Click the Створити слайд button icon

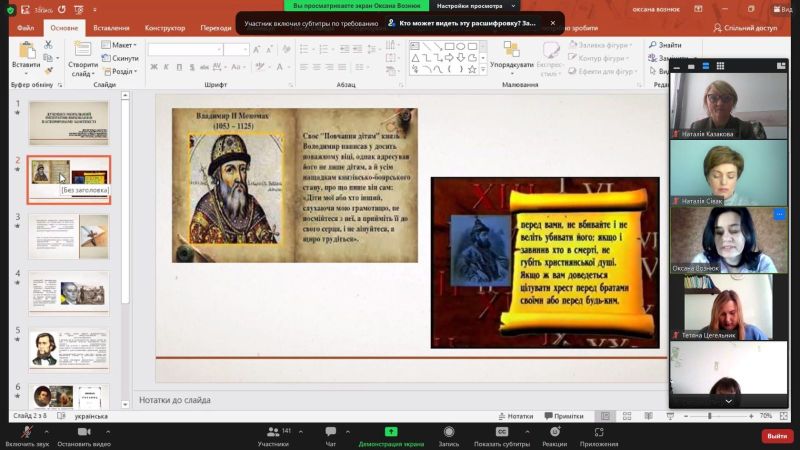tap(81, 49)
